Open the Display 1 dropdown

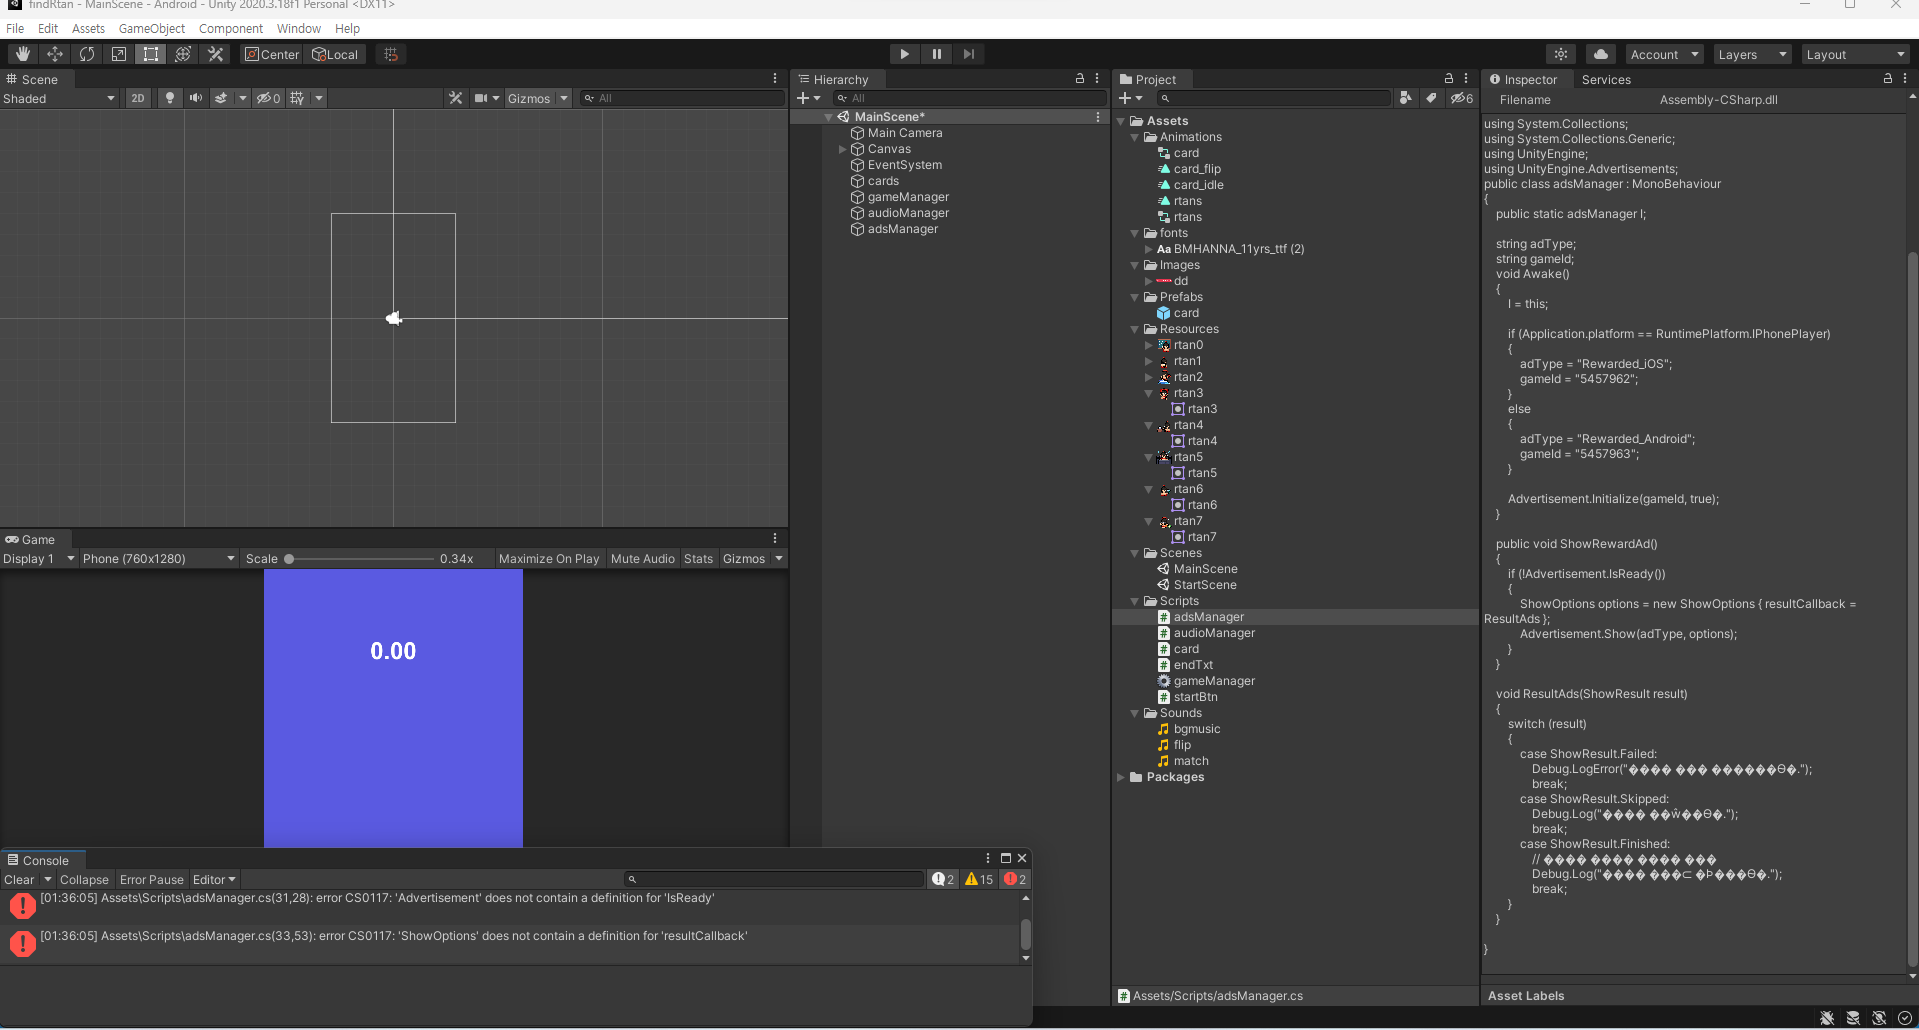tap(39, 559)
